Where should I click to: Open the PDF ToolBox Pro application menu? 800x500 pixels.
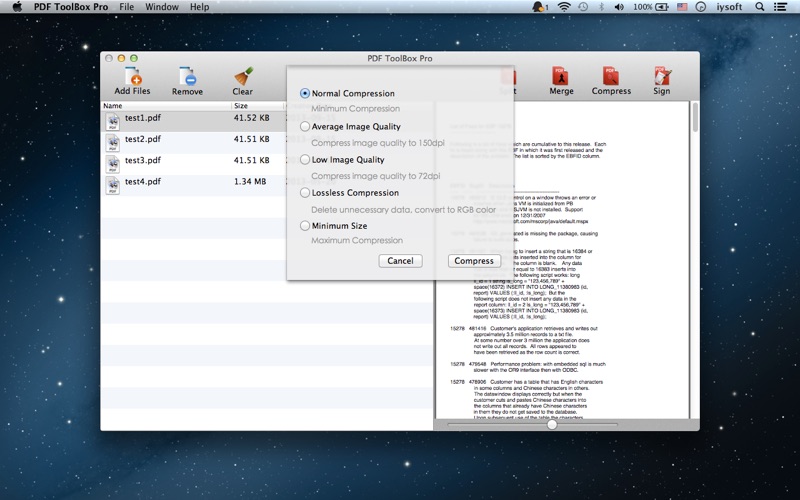click(71, 7)
